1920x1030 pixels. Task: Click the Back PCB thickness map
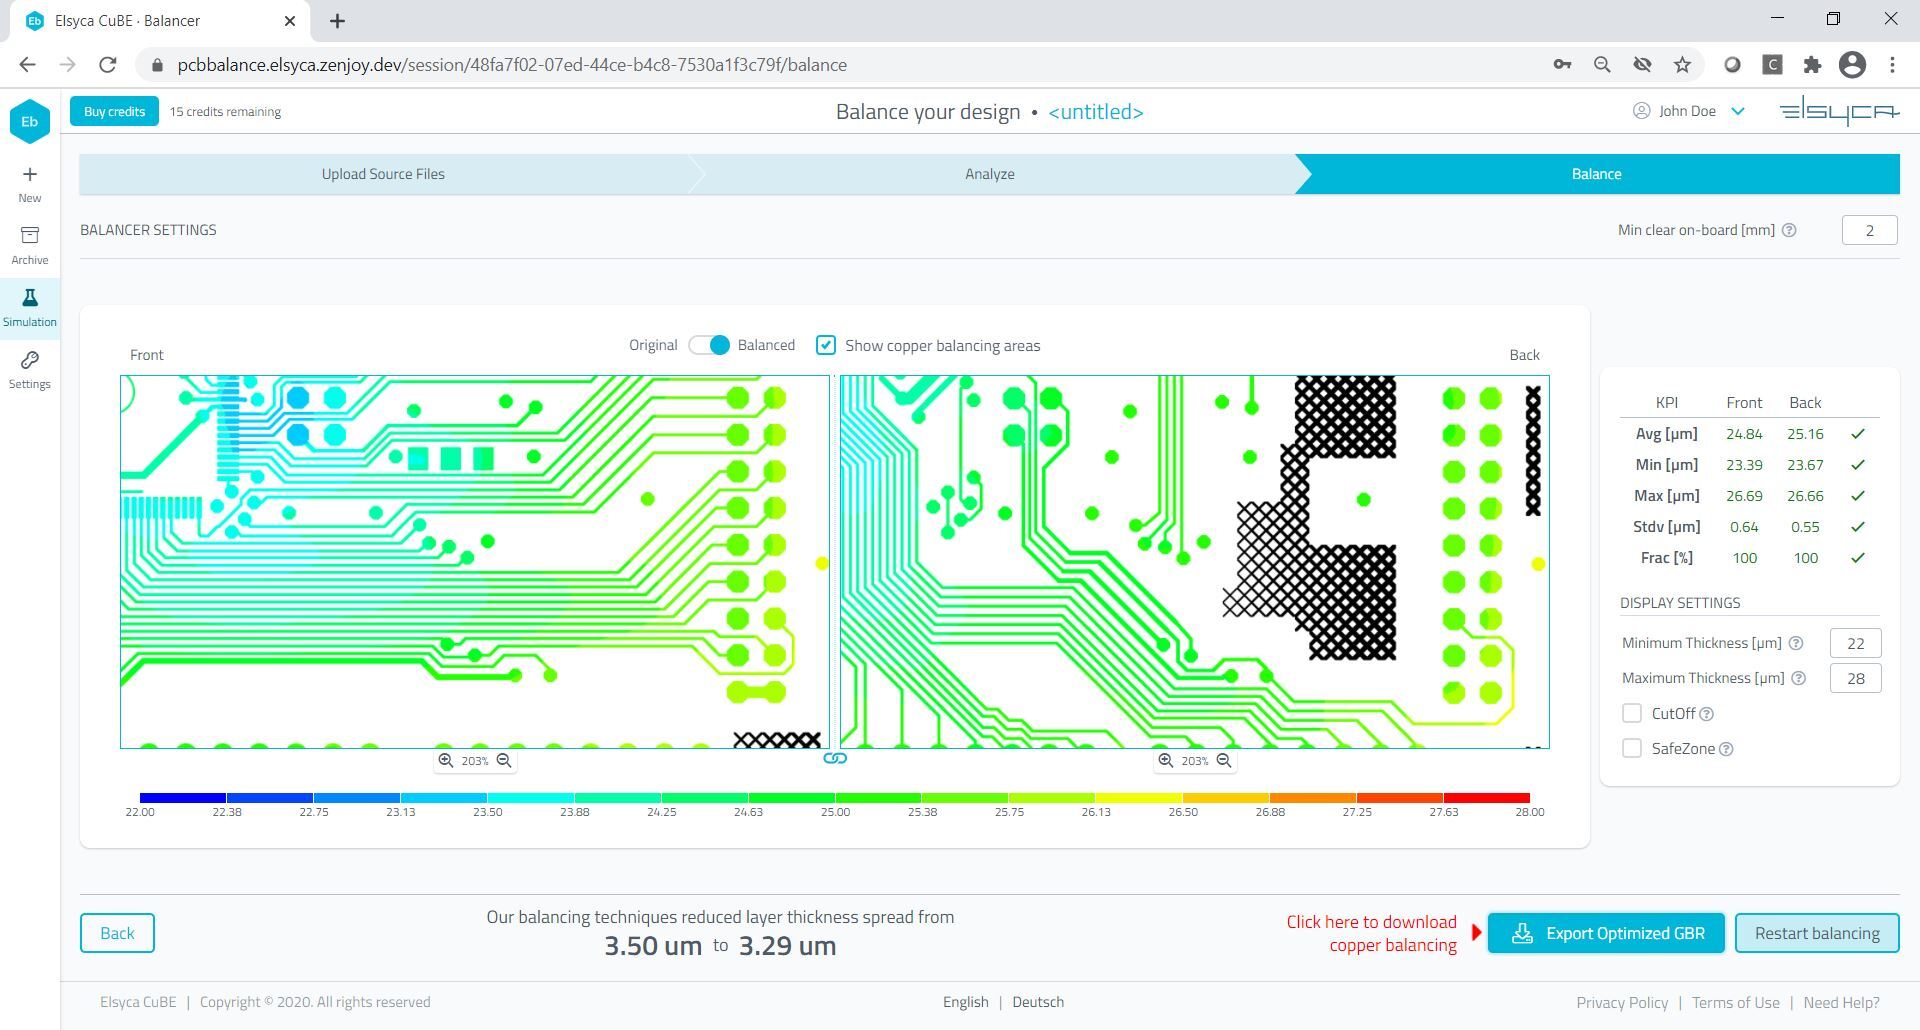click(x=1195, y=562)
